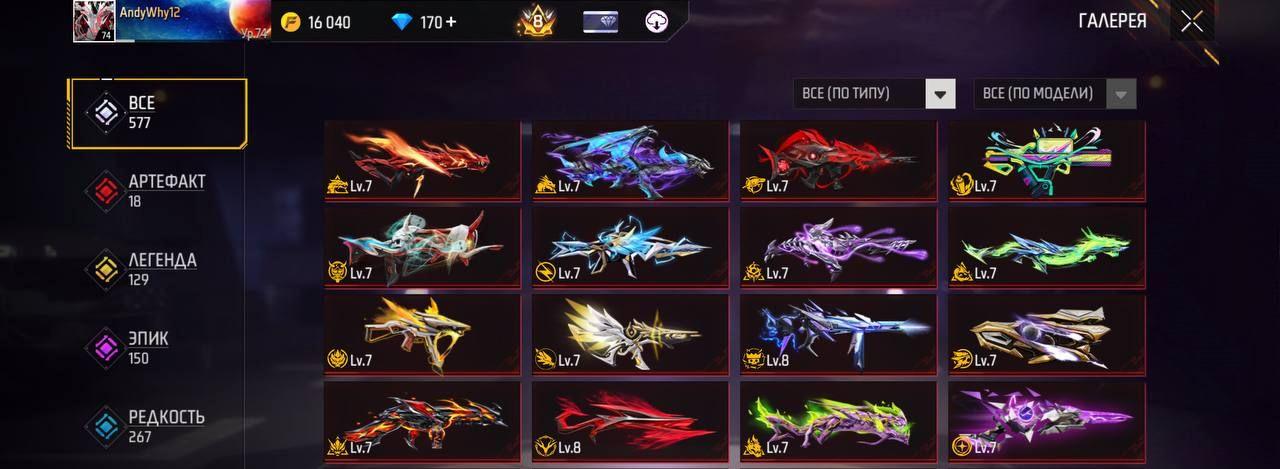
Task: Expand the ВСЕ (ПО МОДЕЛИ) dropdown
Action: click(1055, 94)
